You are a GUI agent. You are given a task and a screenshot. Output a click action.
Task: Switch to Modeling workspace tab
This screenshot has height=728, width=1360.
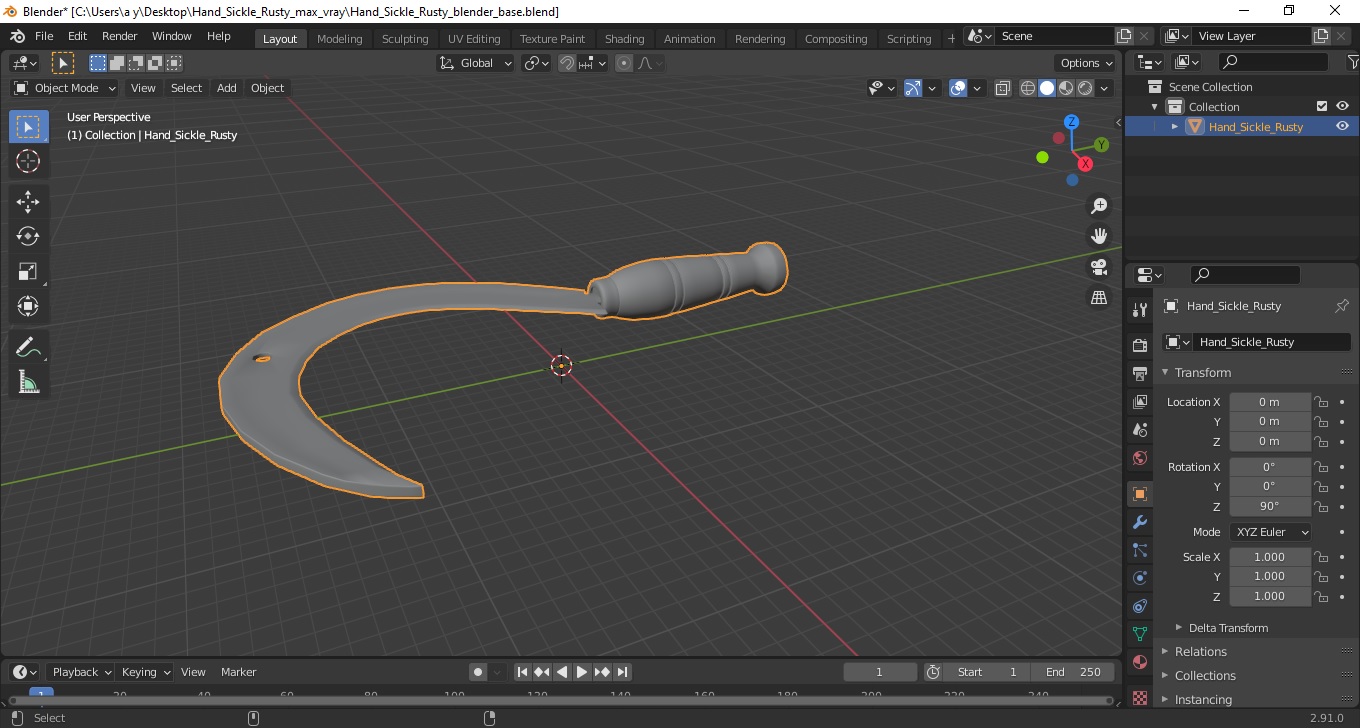[339, 39]
